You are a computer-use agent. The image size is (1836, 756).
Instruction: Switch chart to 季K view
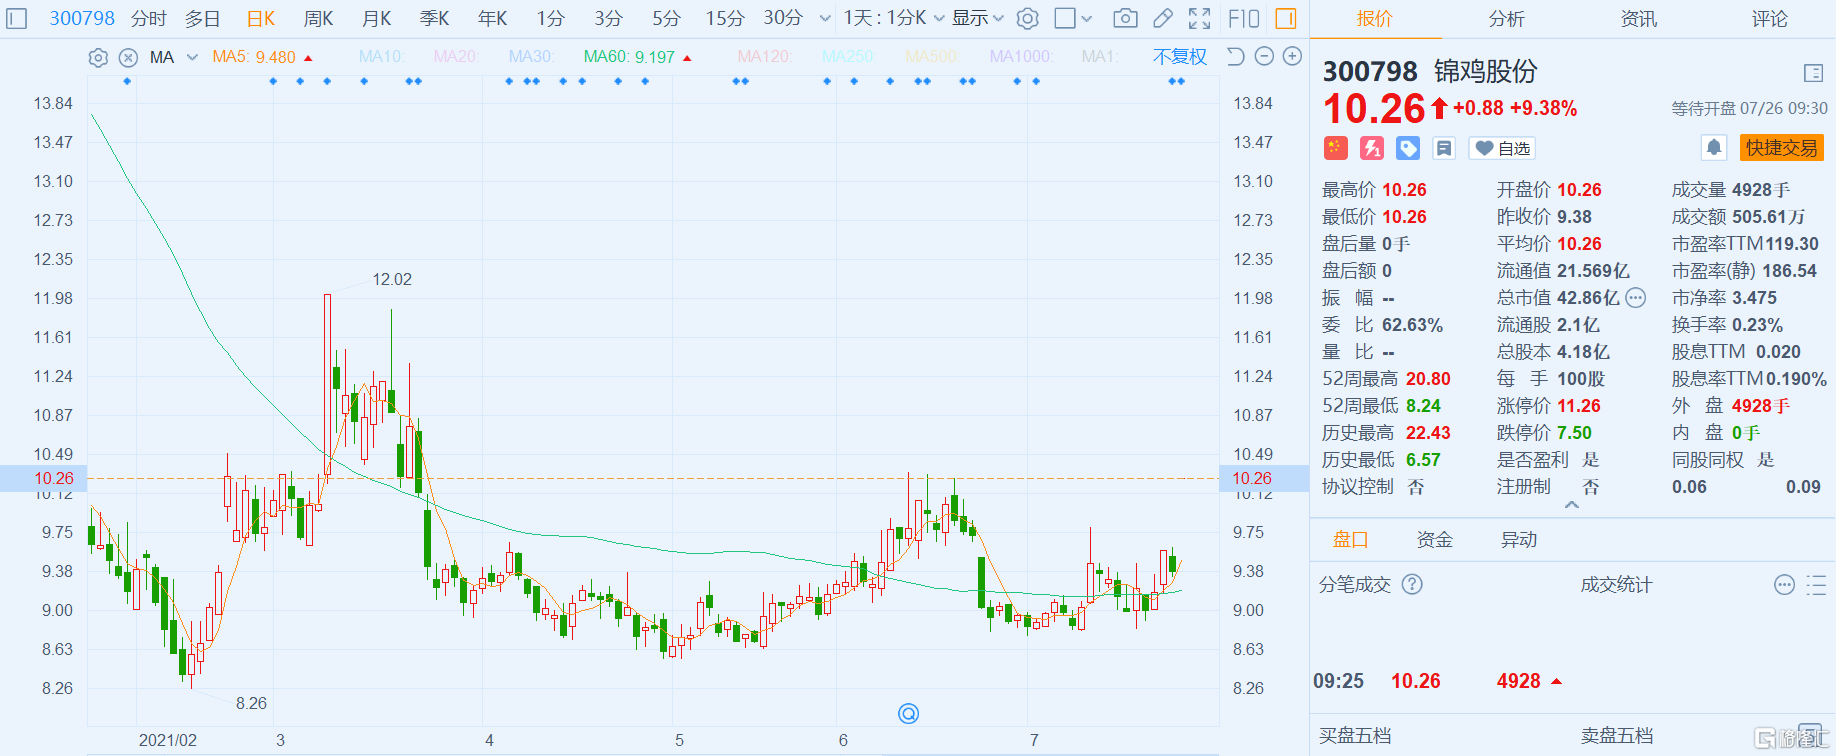434,18
